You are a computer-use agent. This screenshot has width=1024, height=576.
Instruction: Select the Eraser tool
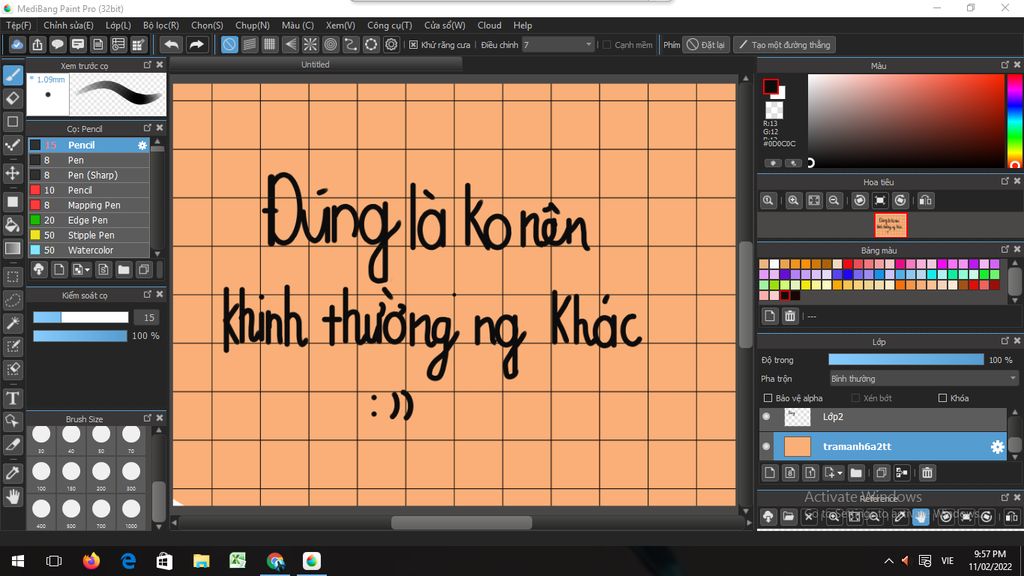click(12, 99)
